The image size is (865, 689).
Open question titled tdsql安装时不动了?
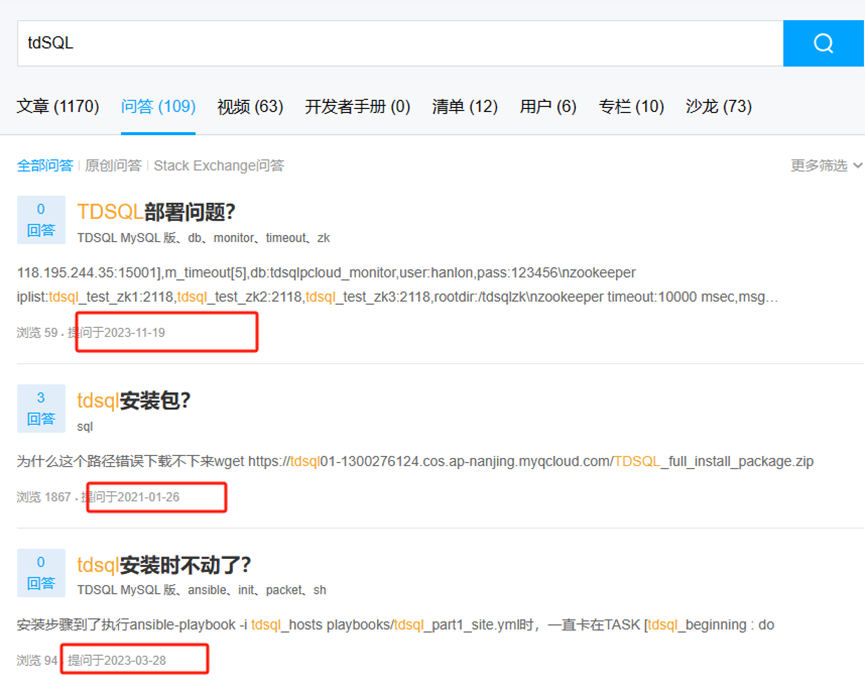click(164, 565)
